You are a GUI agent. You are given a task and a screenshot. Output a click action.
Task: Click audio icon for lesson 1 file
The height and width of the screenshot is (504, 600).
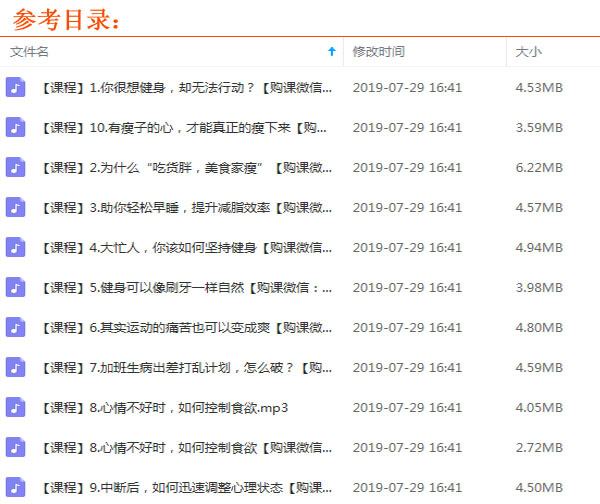15,87
